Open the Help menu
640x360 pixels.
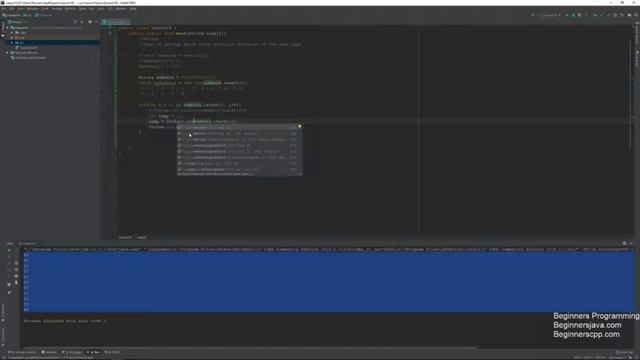[133, 9]
